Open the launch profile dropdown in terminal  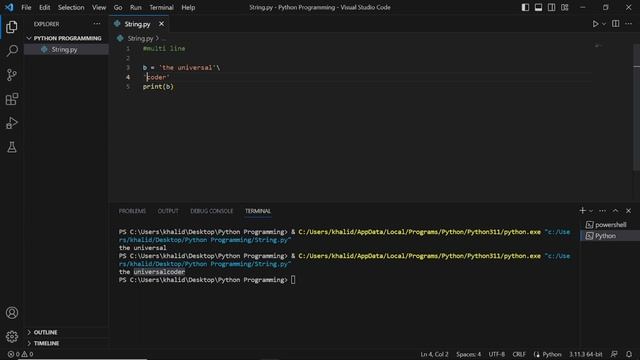point(591,211)
